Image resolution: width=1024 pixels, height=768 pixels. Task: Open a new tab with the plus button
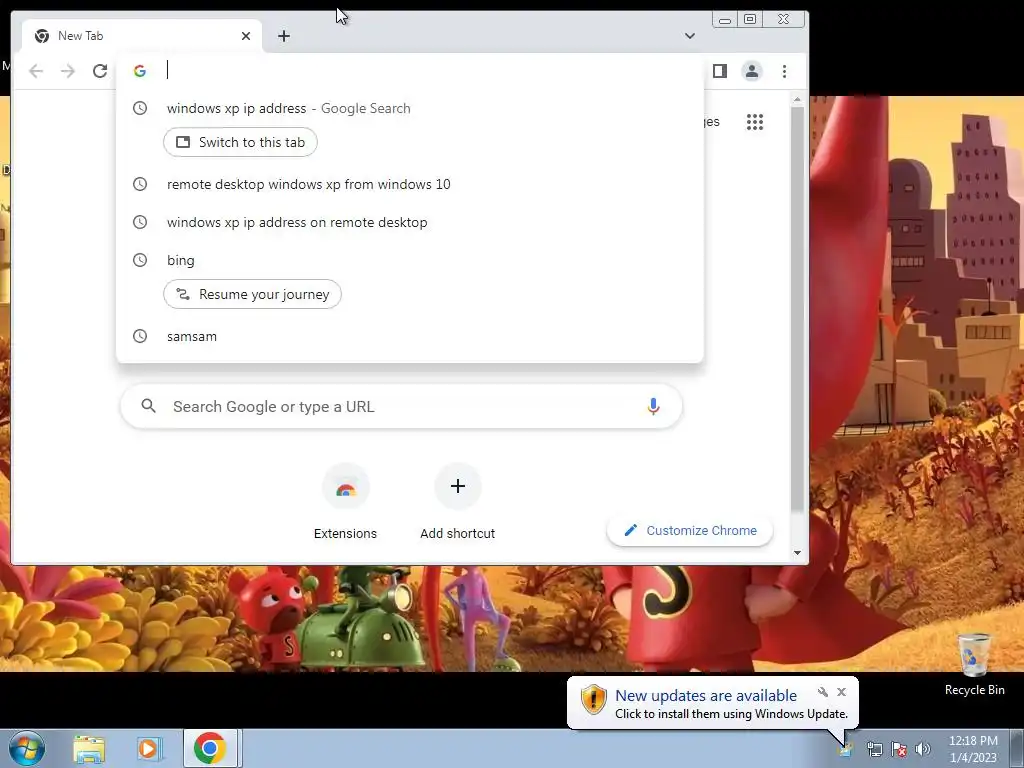point(283,36)
